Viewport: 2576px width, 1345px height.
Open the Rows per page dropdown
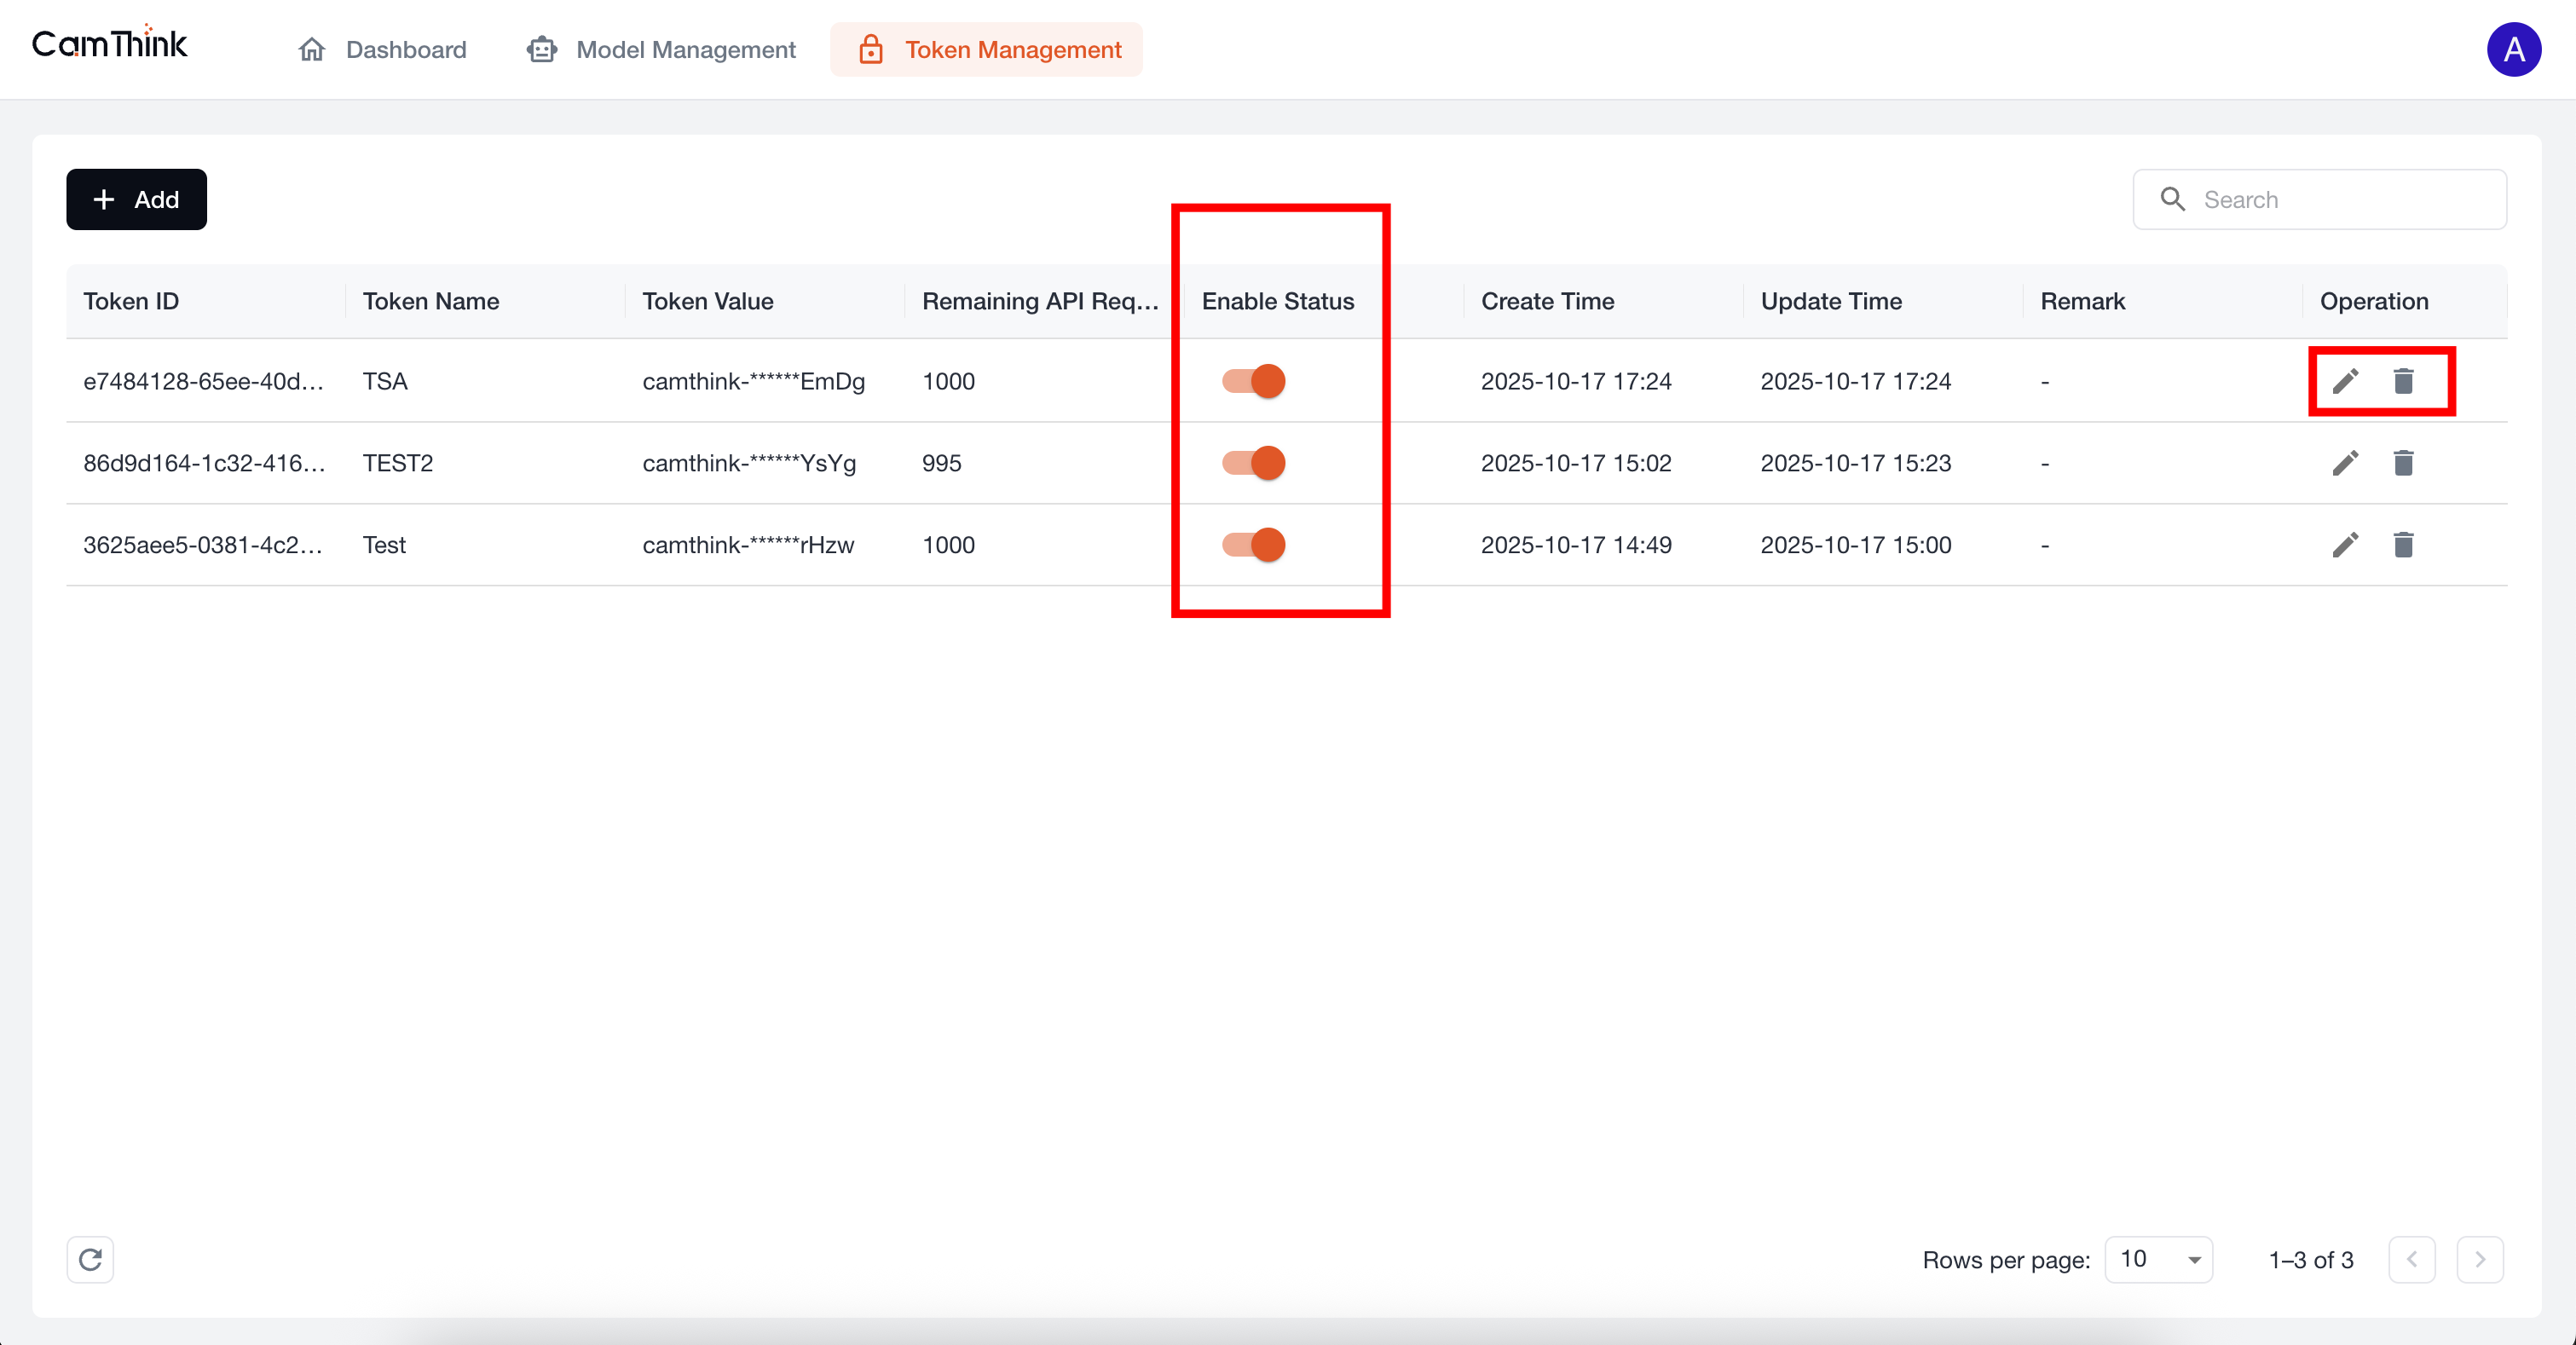2158,1260
